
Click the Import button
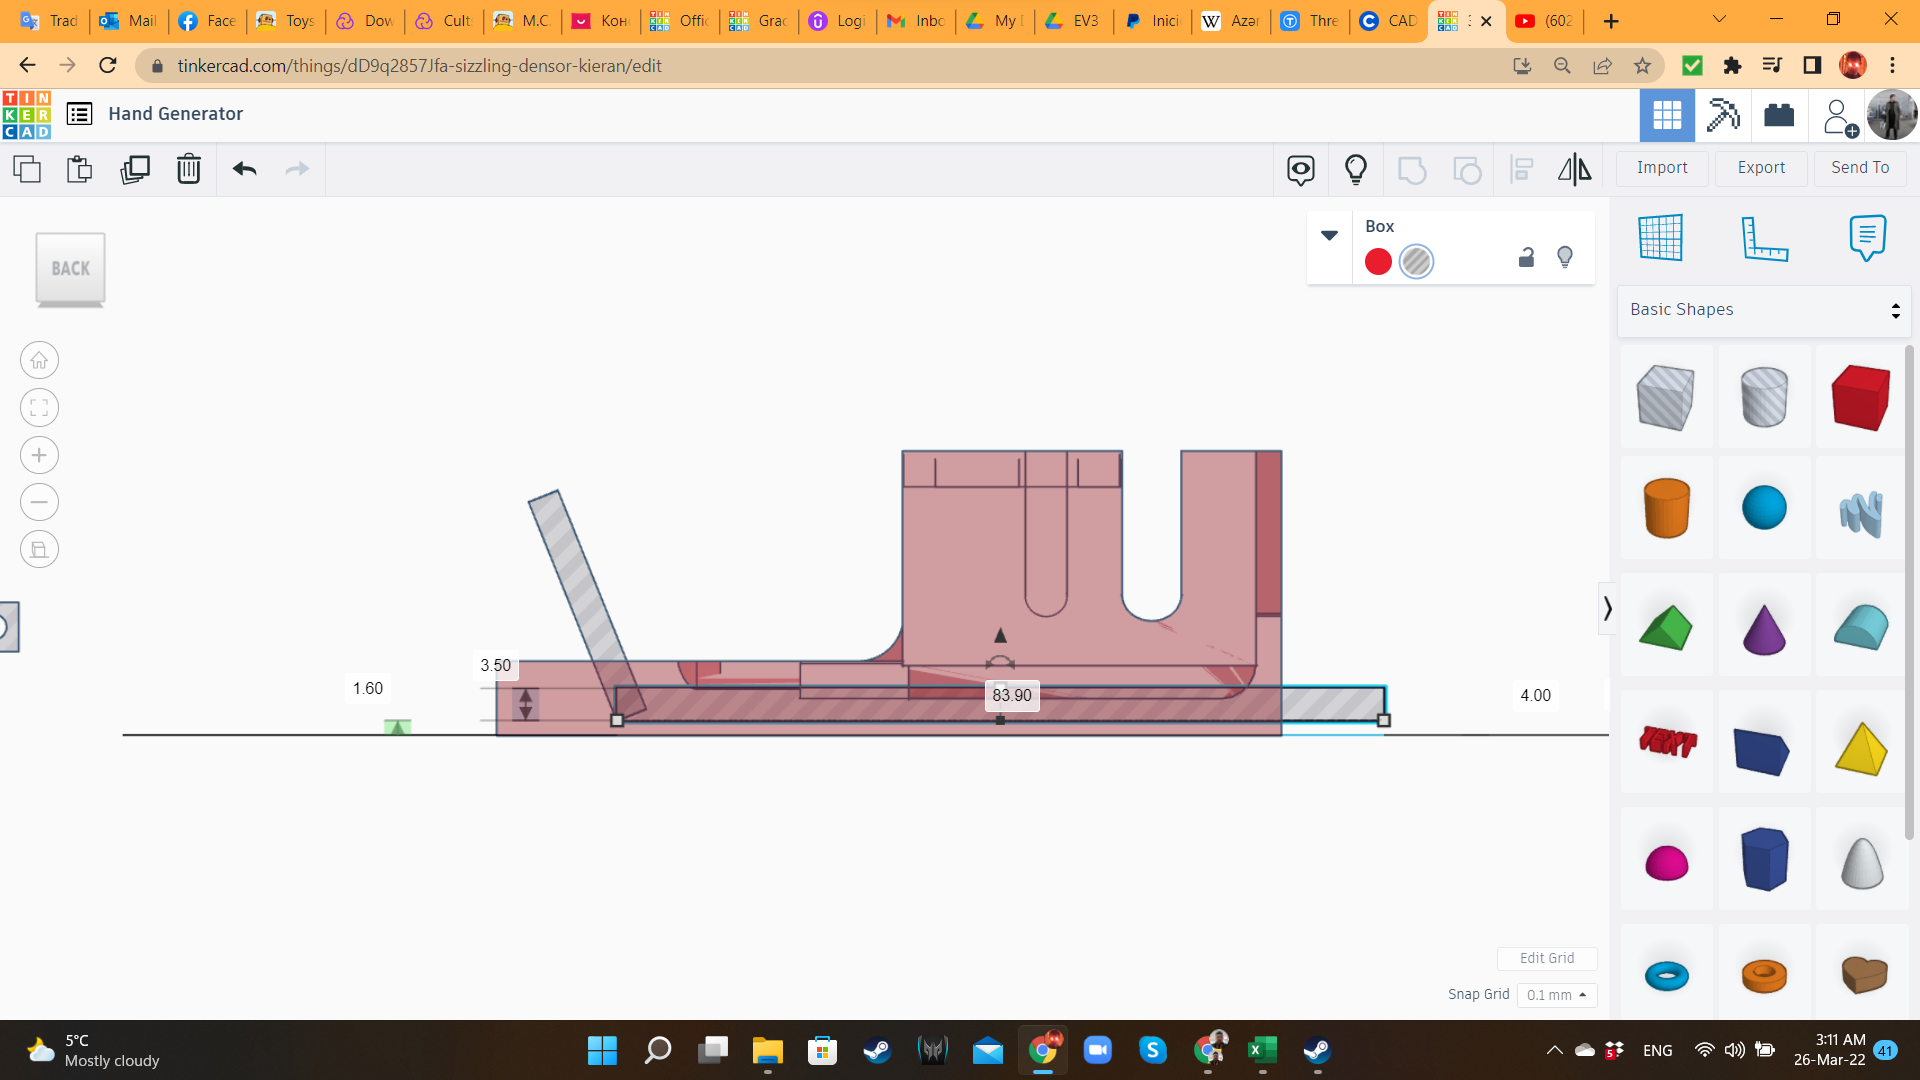pyautogui.click(x=1662, y=168)
